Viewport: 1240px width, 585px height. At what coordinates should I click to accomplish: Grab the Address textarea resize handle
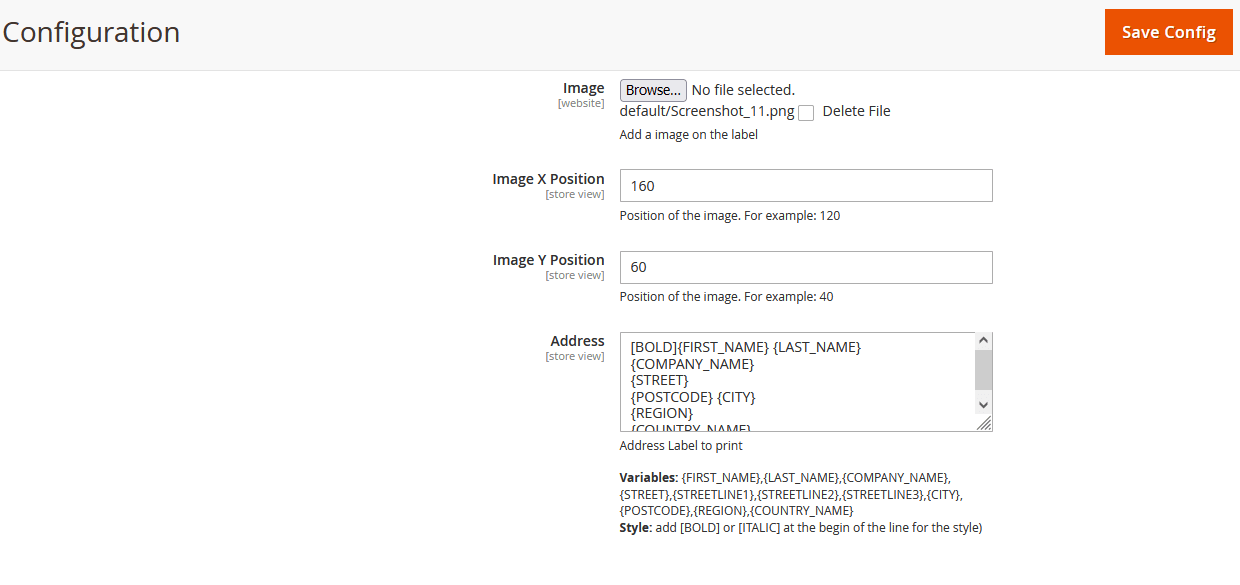tap(984, 424)
